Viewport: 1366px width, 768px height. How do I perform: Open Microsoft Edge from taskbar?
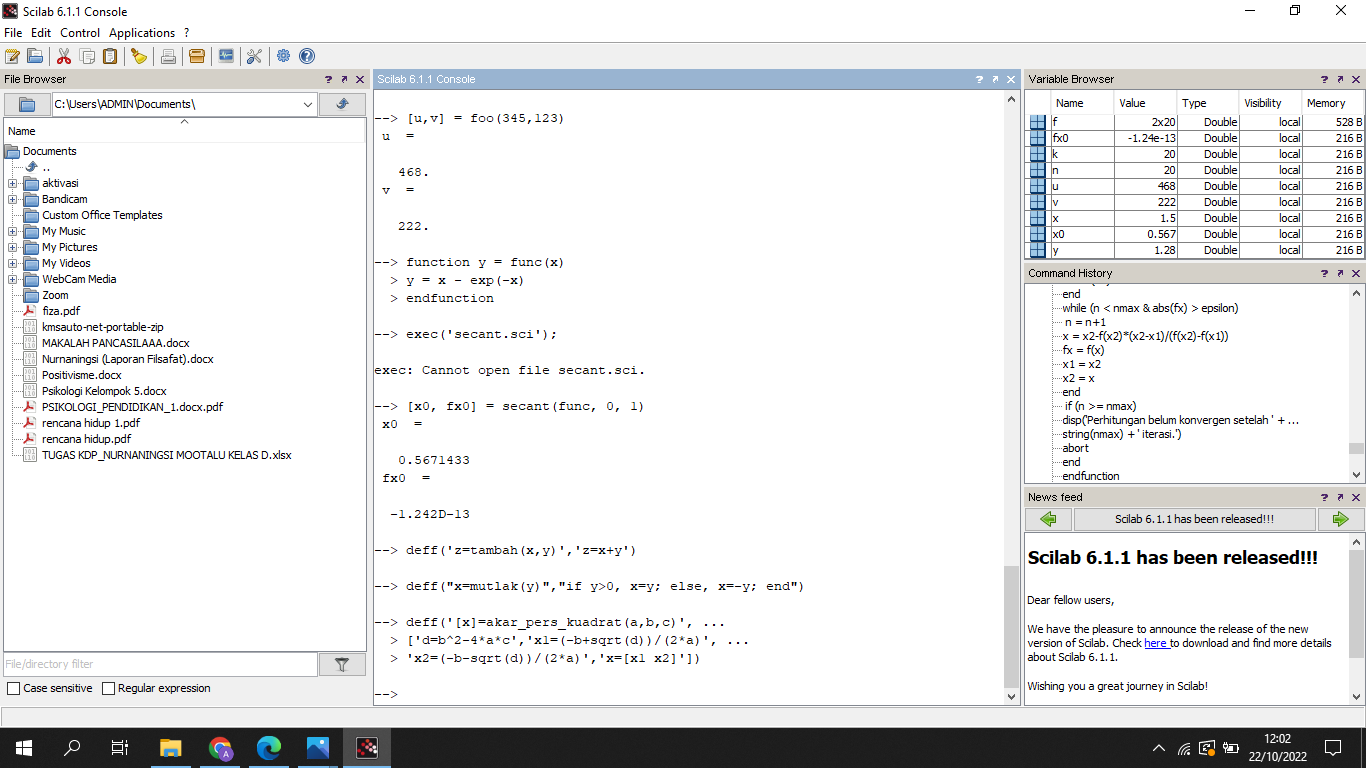pos(269,747)
